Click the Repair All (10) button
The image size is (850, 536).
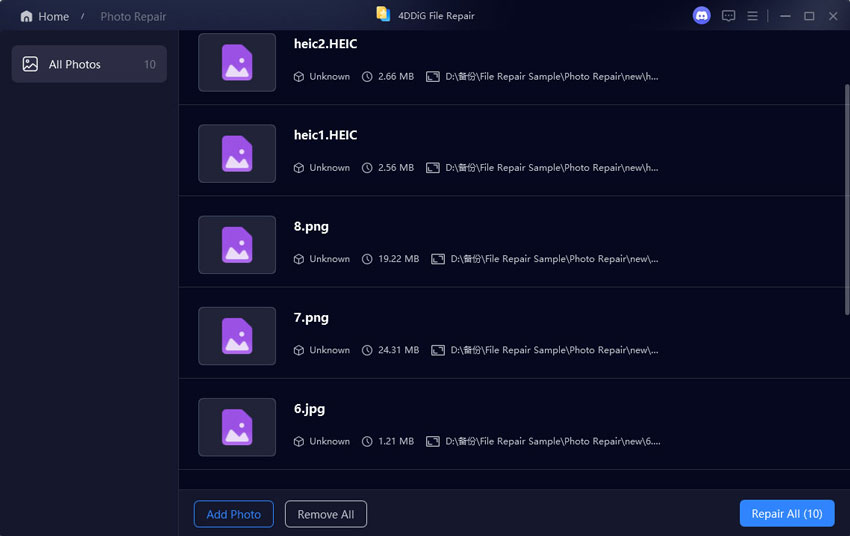[x=787, y=513]
